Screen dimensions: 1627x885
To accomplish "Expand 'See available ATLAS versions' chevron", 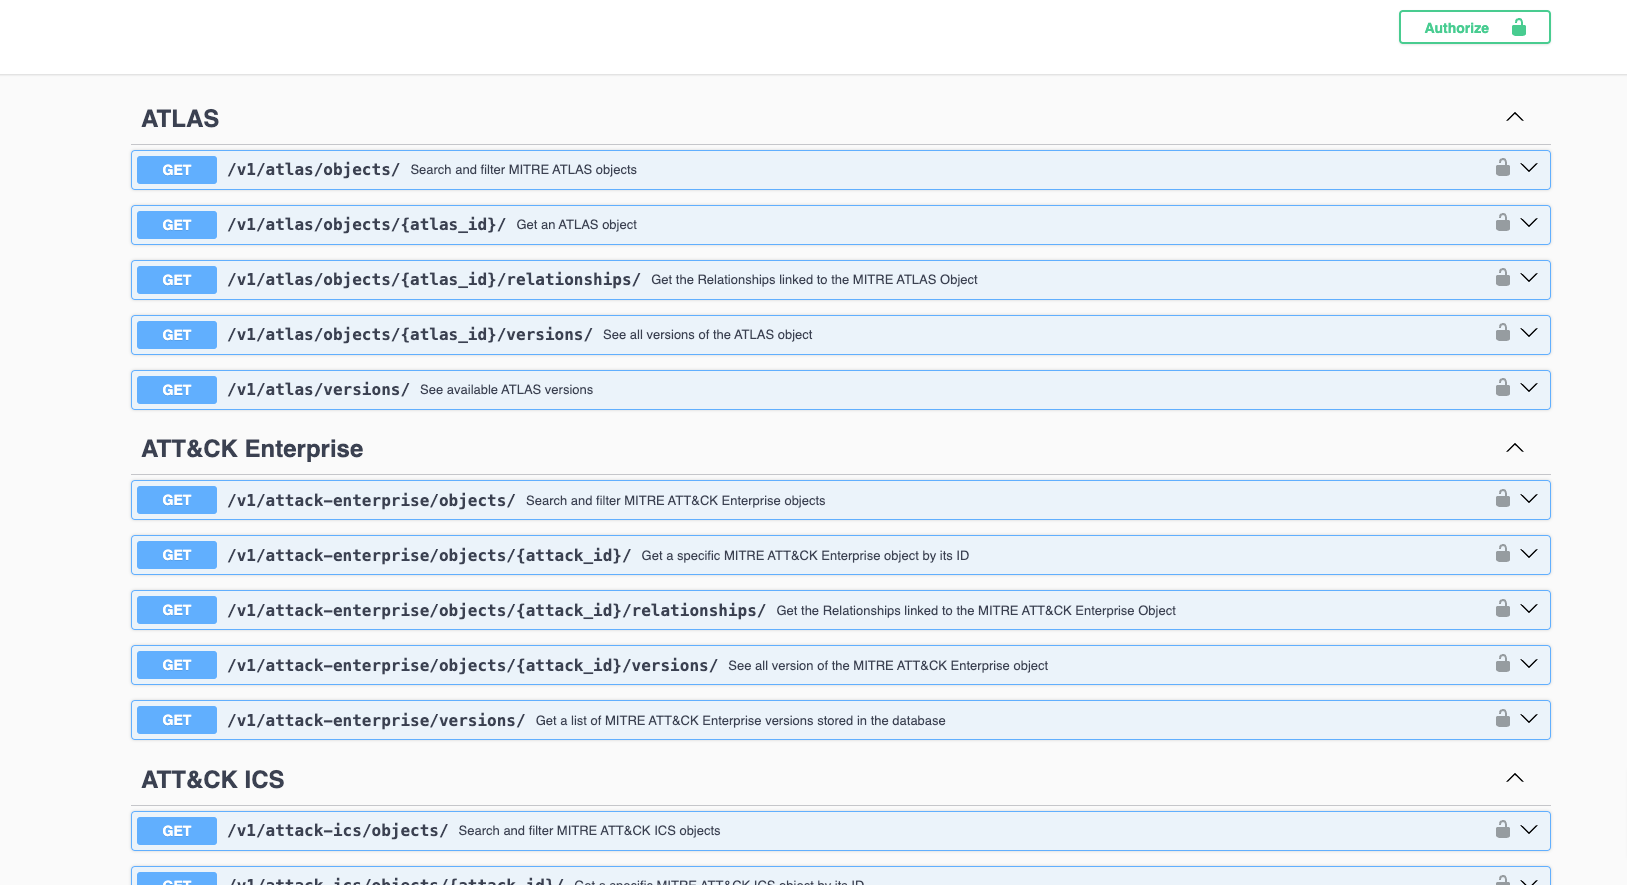I will coord(1529,388).
